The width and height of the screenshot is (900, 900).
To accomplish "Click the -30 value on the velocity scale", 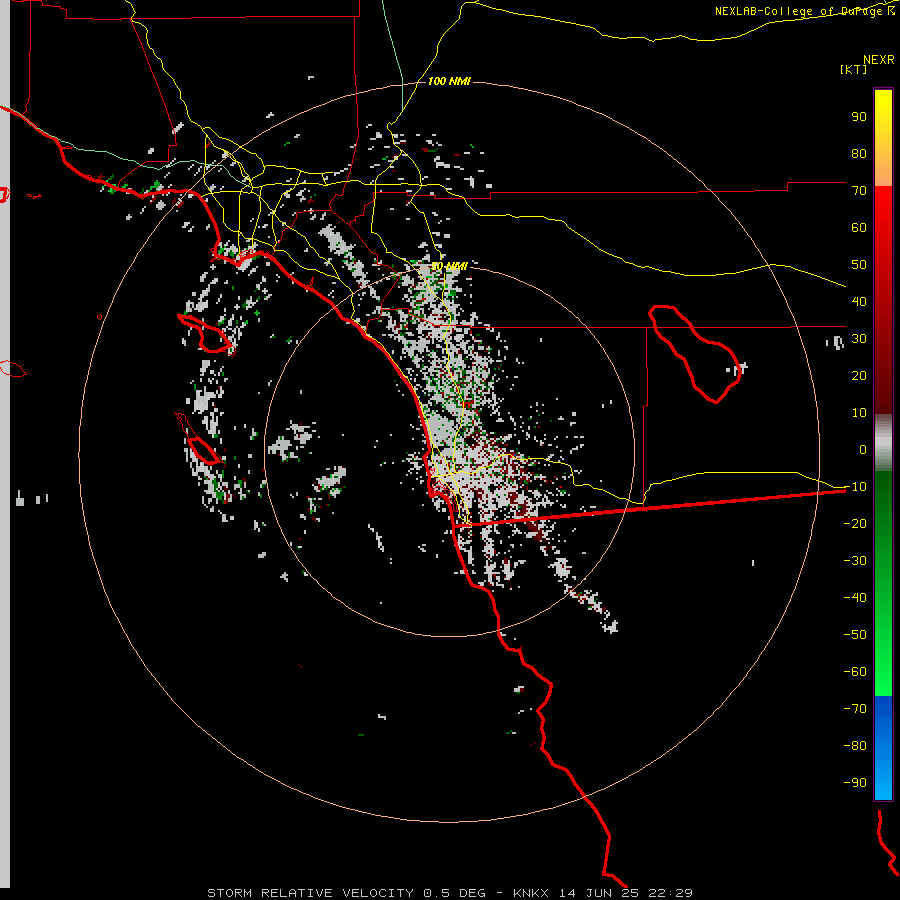I will (x=855, y=561).
